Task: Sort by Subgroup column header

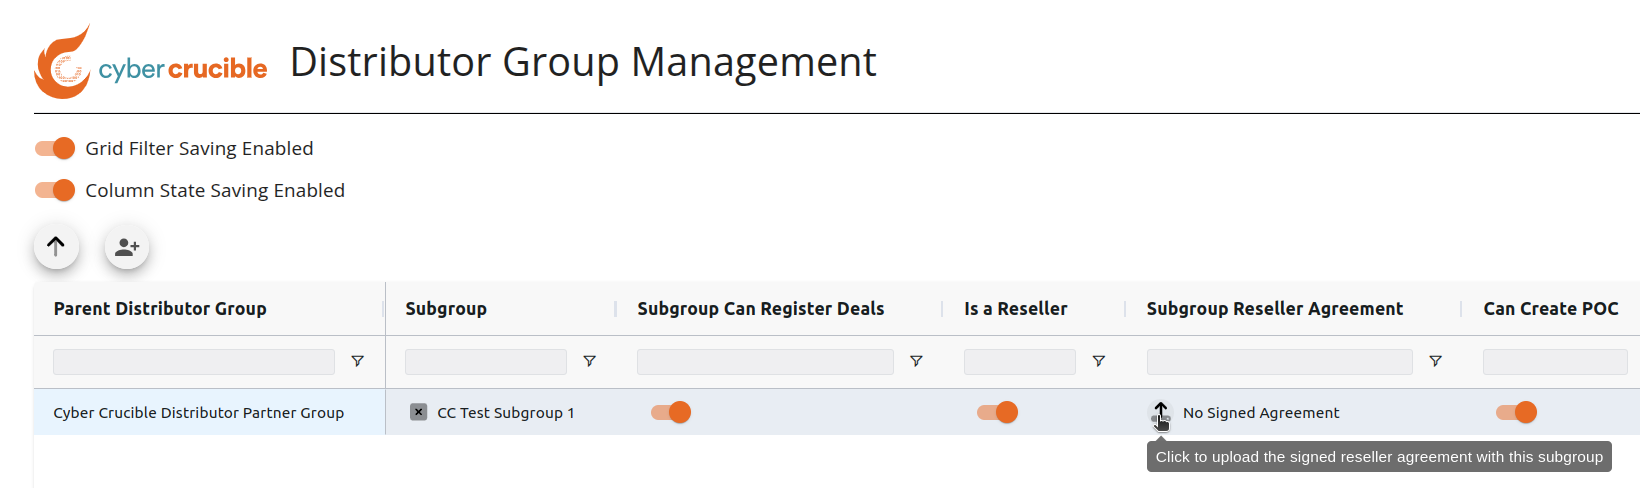Action: click(x=446, y=309)
